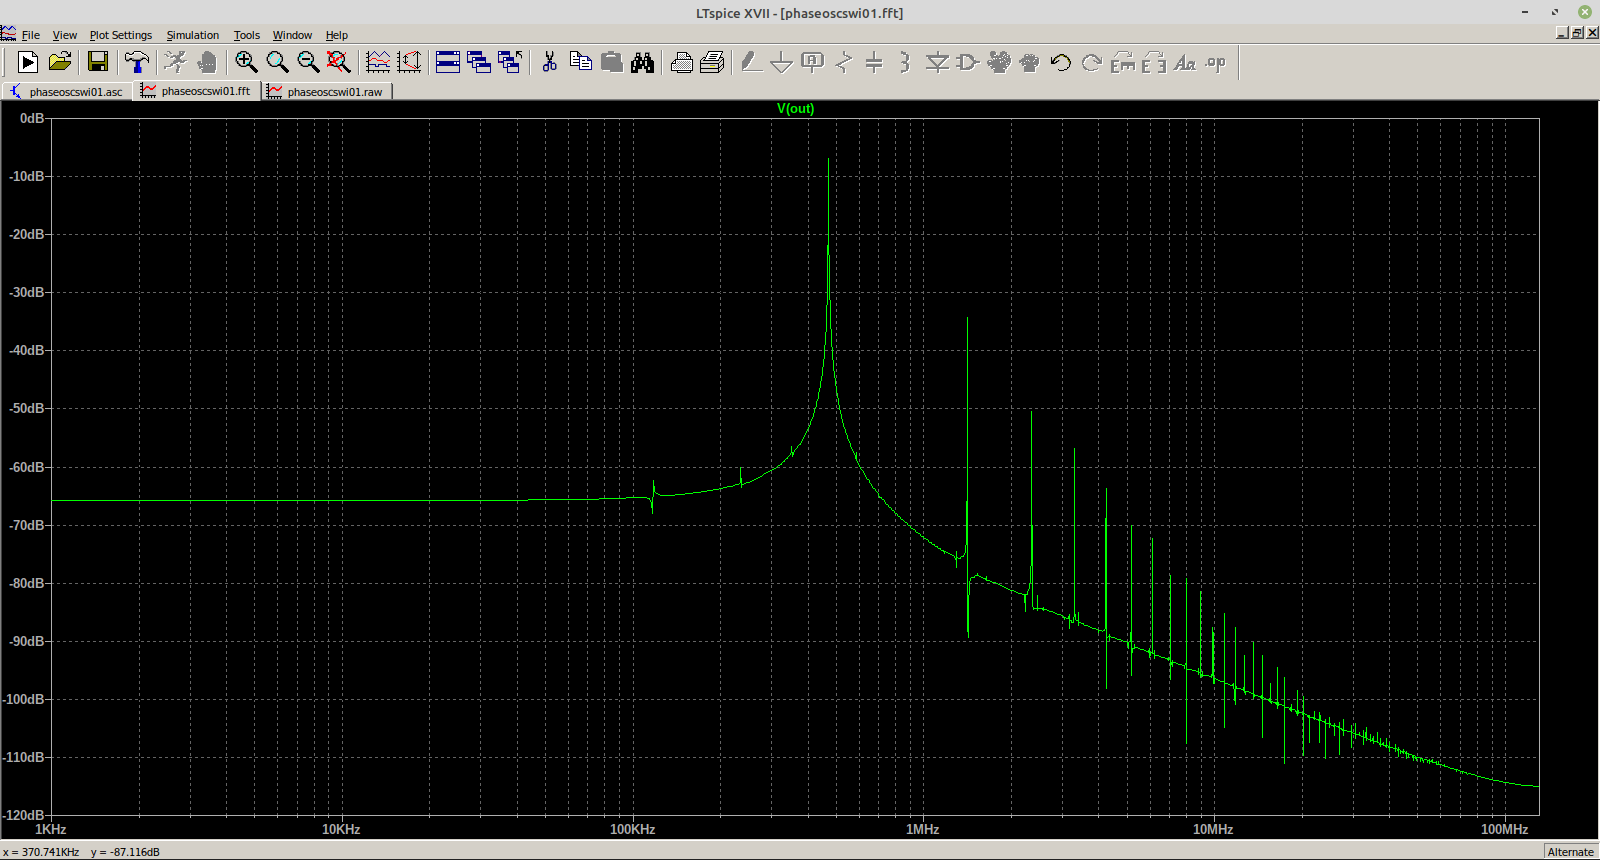The image size is (1600, 860).
Task: Click the -60dB axis label
Action: [x=26, y=467]
